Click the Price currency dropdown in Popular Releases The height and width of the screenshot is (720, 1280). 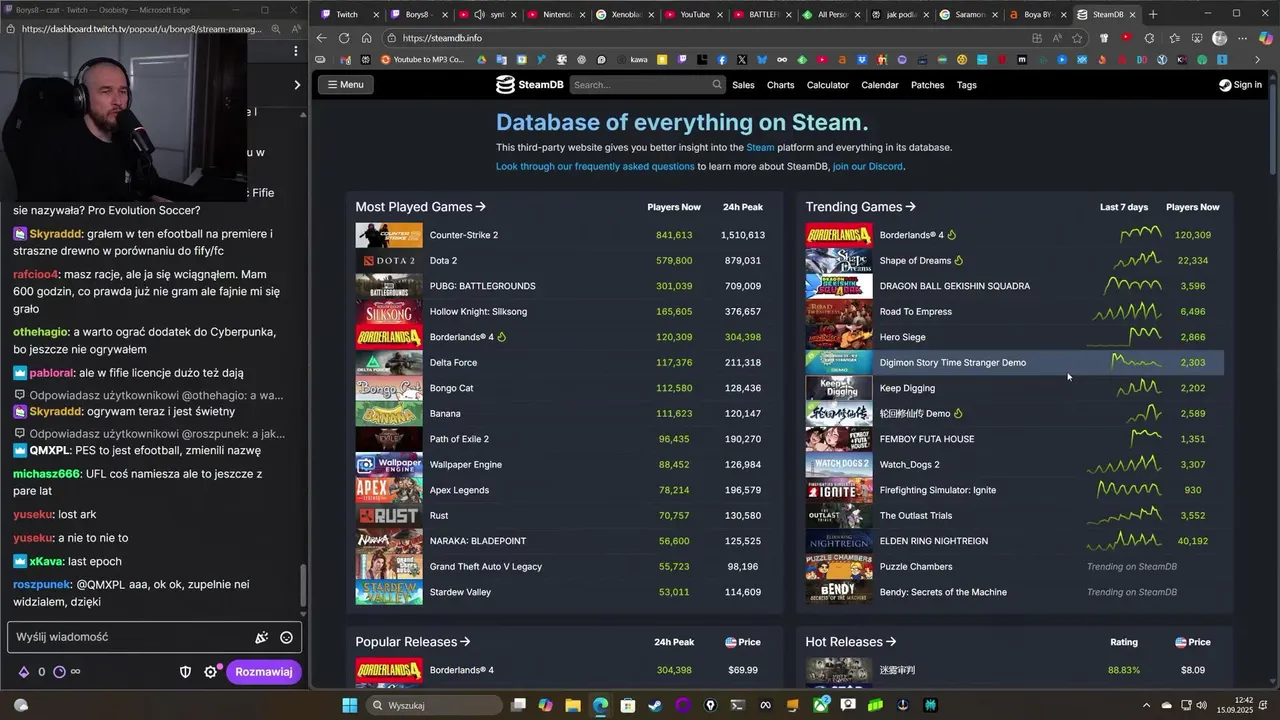pyautogui.click(x=742, y=642)
